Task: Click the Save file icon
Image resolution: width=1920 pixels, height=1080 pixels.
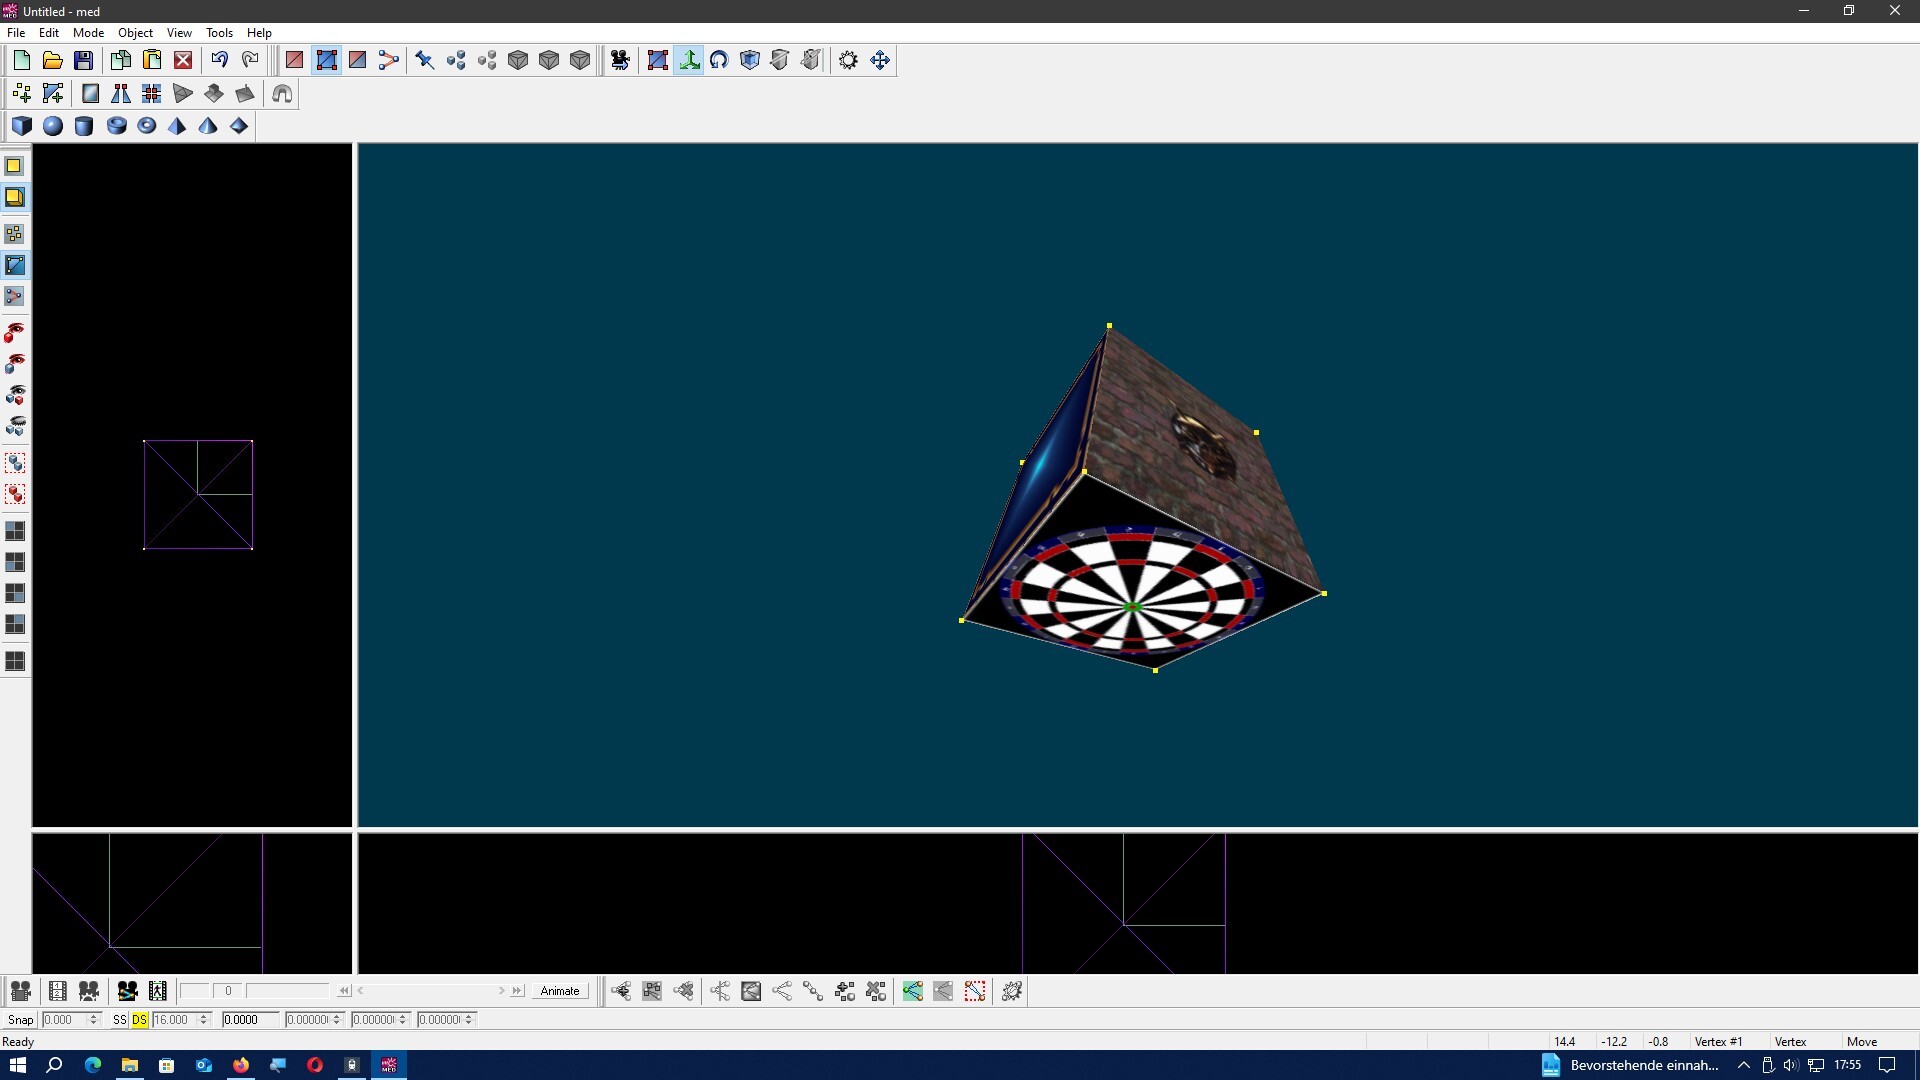Action: coord(84,60)
